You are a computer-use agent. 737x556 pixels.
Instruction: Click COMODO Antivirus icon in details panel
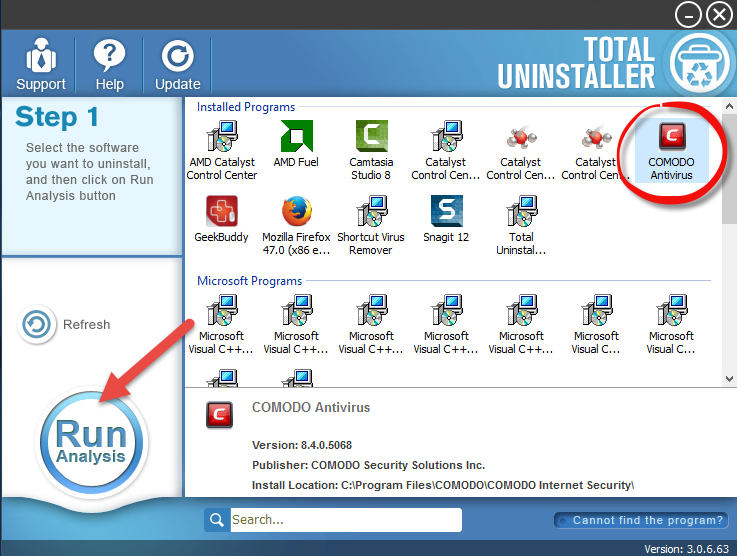(x=219, y=415)
